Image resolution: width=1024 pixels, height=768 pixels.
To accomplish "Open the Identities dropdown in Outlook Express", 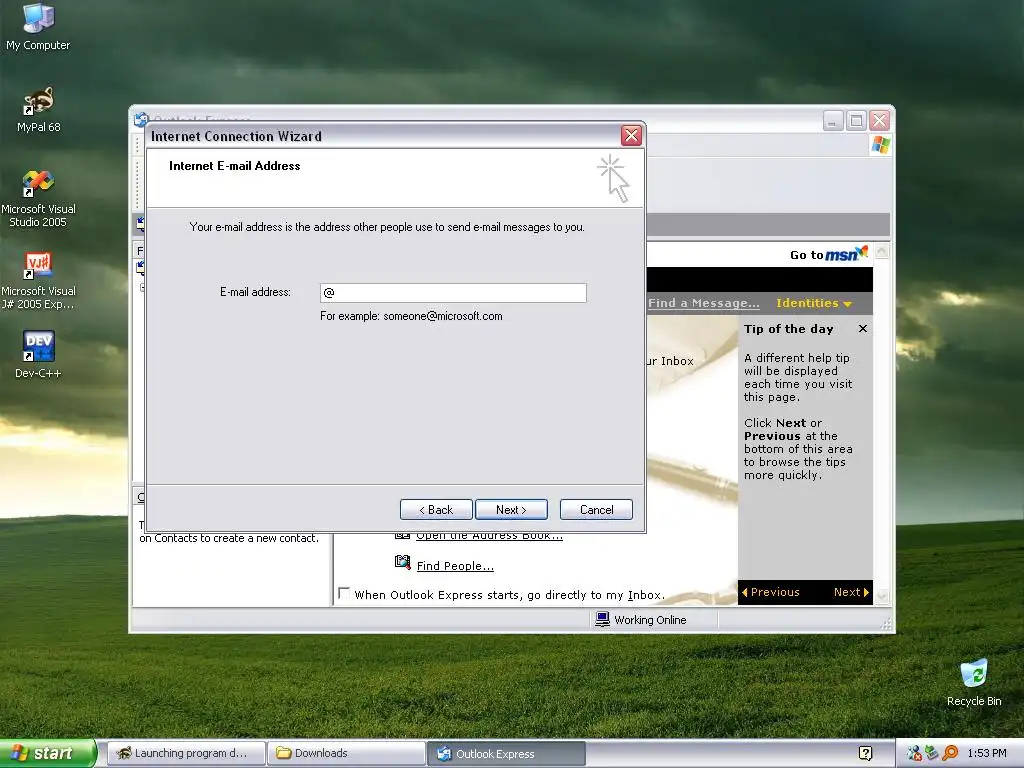I will click(x=814, y=303).
